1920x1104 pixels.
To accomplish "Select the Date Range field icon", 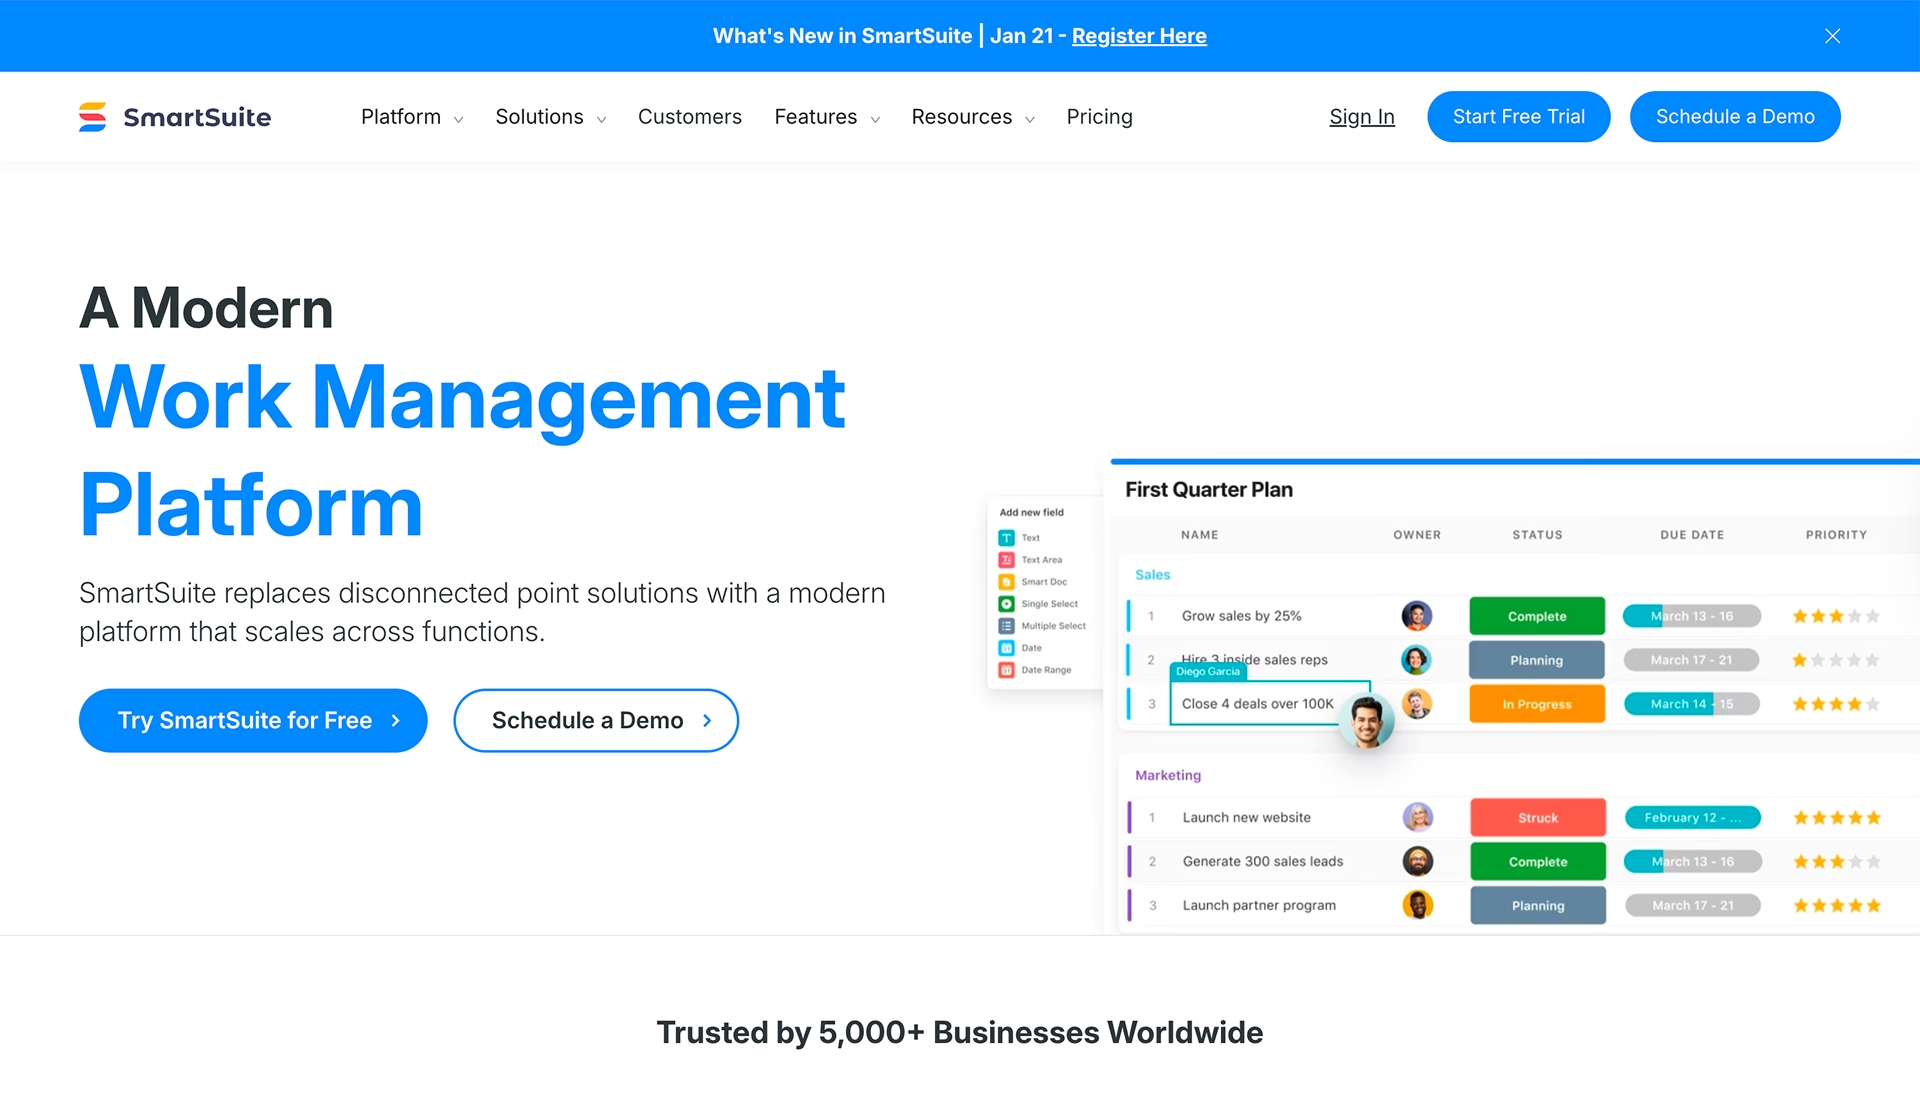I will tap(1006, 670).
